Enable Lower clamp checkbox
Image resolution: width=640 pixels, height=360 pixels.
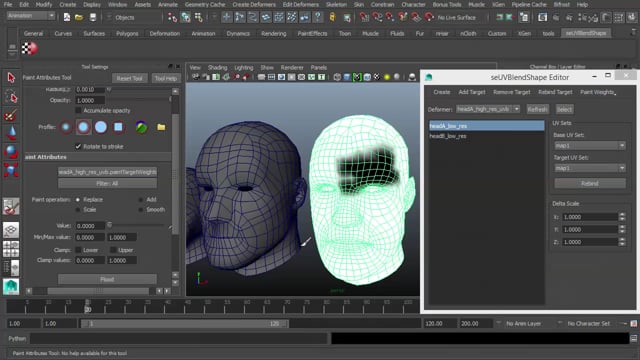78,250
